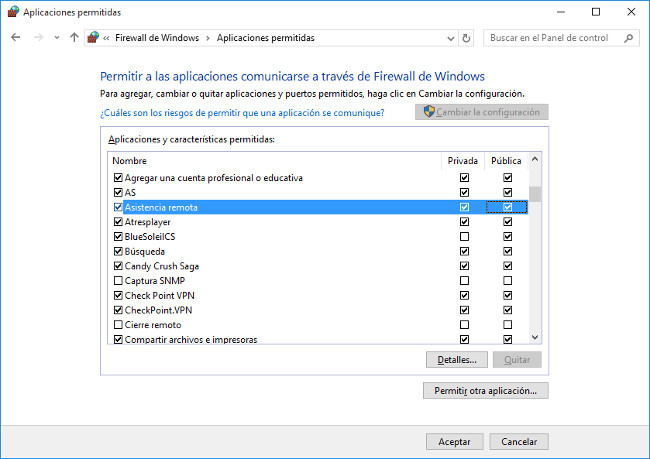This screenshot has width=650, height=459.
Task: Click the list scrollbar down arrow
Action: (x=535, y=337)
